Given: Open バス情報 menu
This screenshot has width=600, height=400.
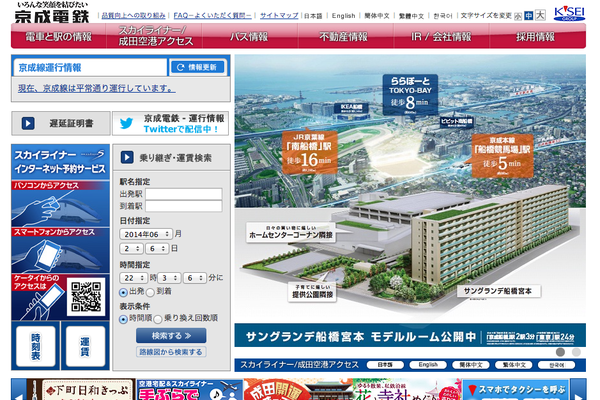Looking at the screenshot, I should [249, 36].
